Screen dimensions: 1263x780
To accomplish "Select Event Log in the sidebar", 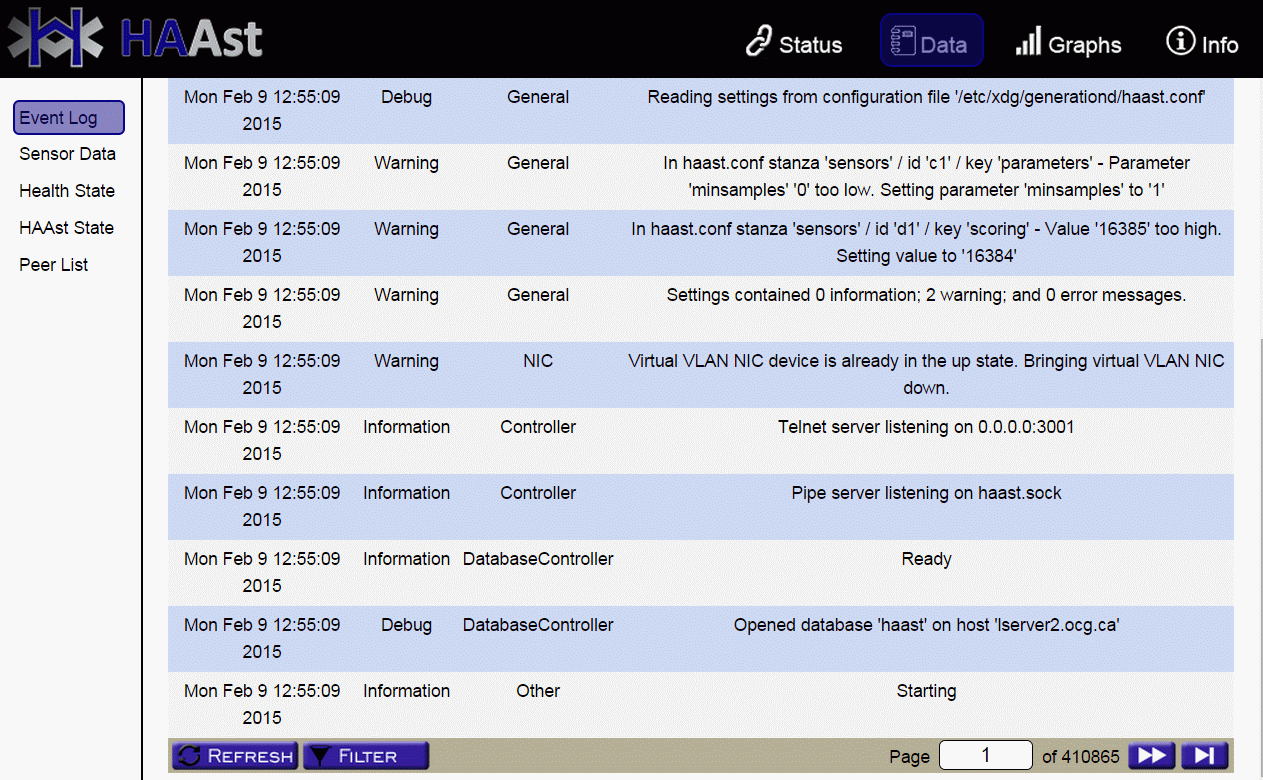I will coord(68,117).
